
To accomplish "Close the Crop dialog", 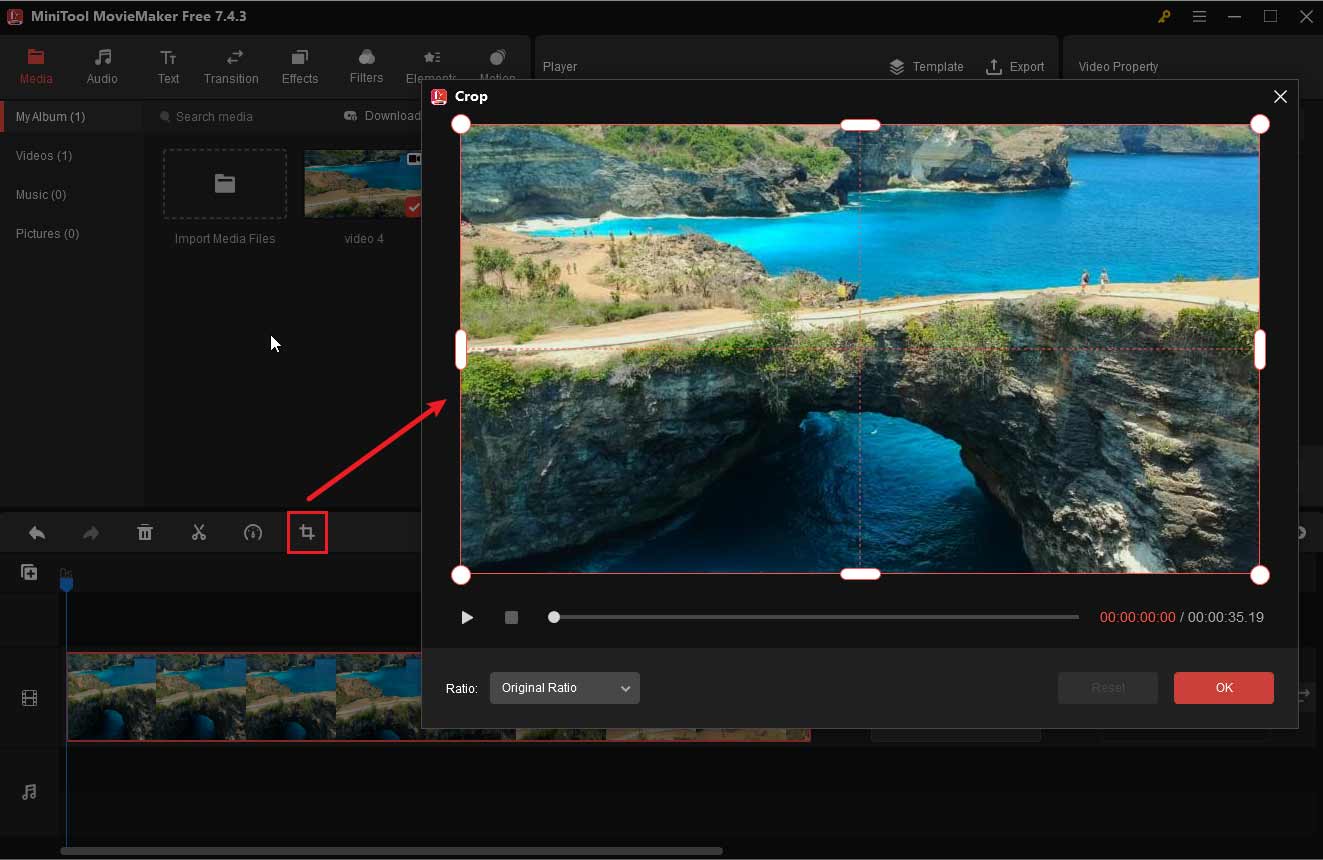I will point(1280,96).
